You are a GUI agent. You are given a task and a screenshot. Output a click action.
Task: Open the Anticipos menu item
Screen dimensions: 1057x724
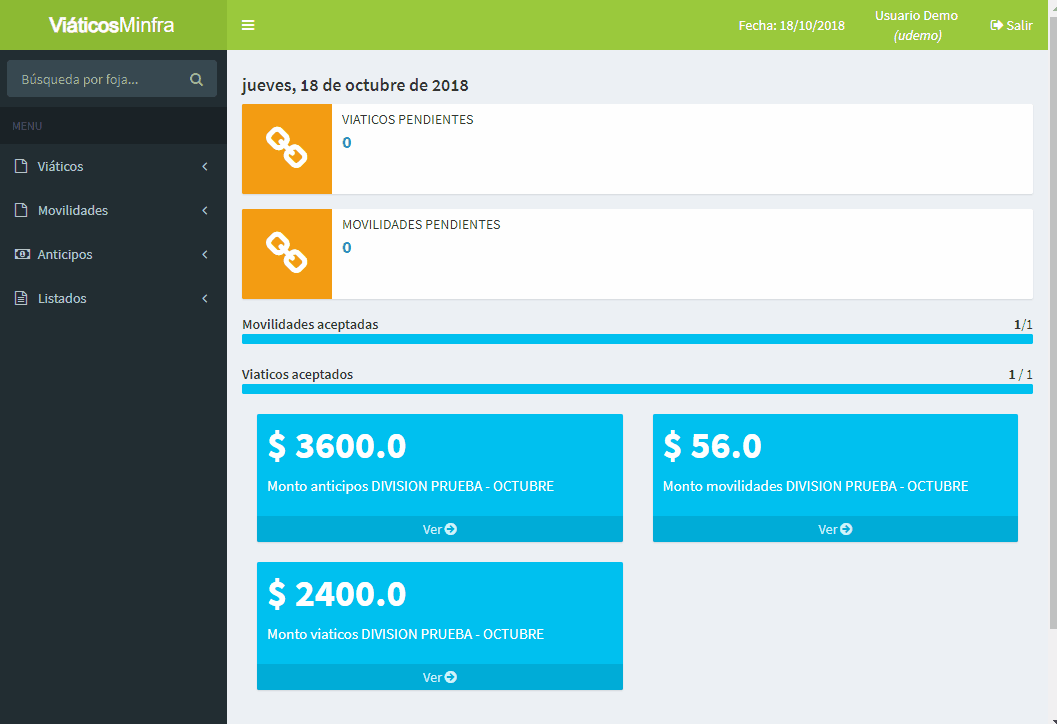[65, 255]
